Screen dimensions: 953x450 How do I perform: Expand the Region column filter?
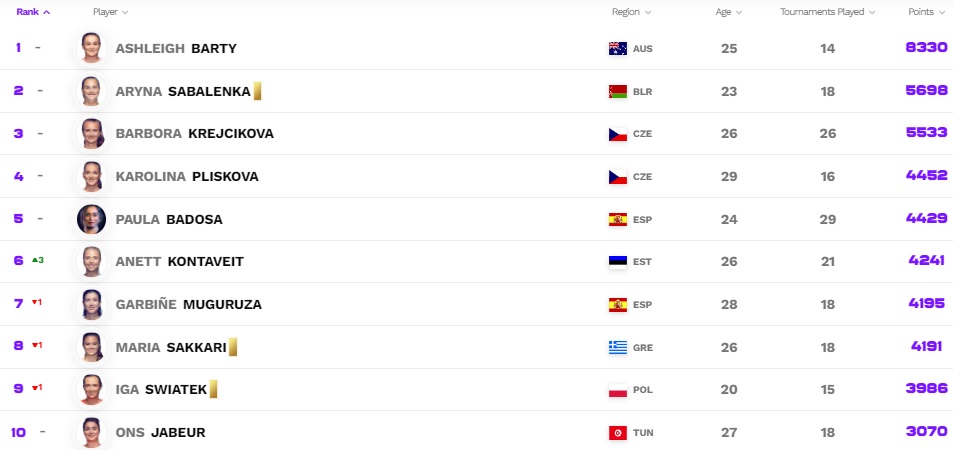point(631,12)
